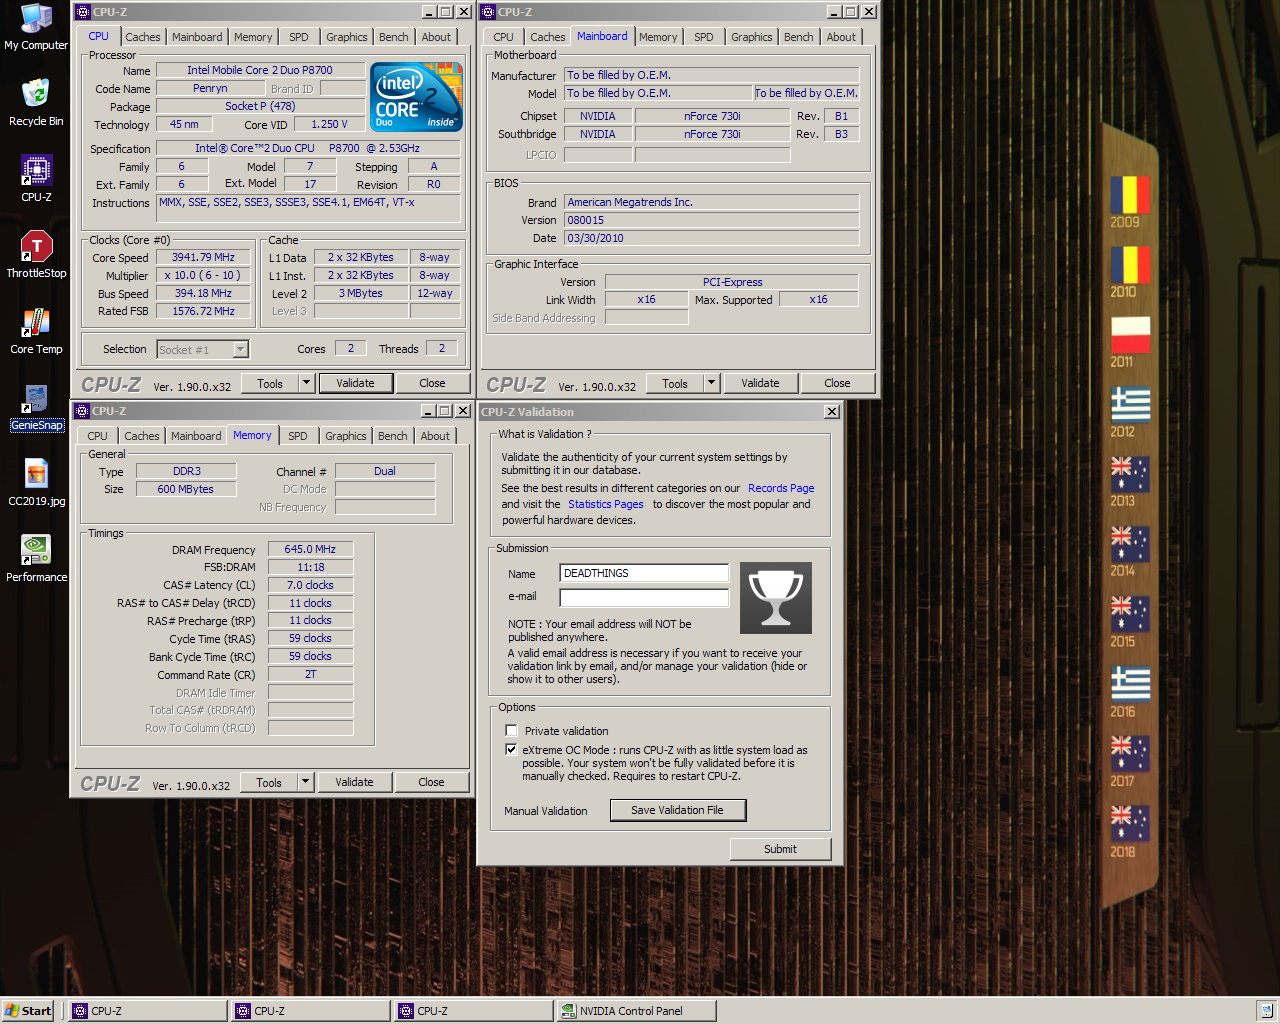
Task: Click the Core Speed value 3941.79 MHz
Action: coord(203,257)
